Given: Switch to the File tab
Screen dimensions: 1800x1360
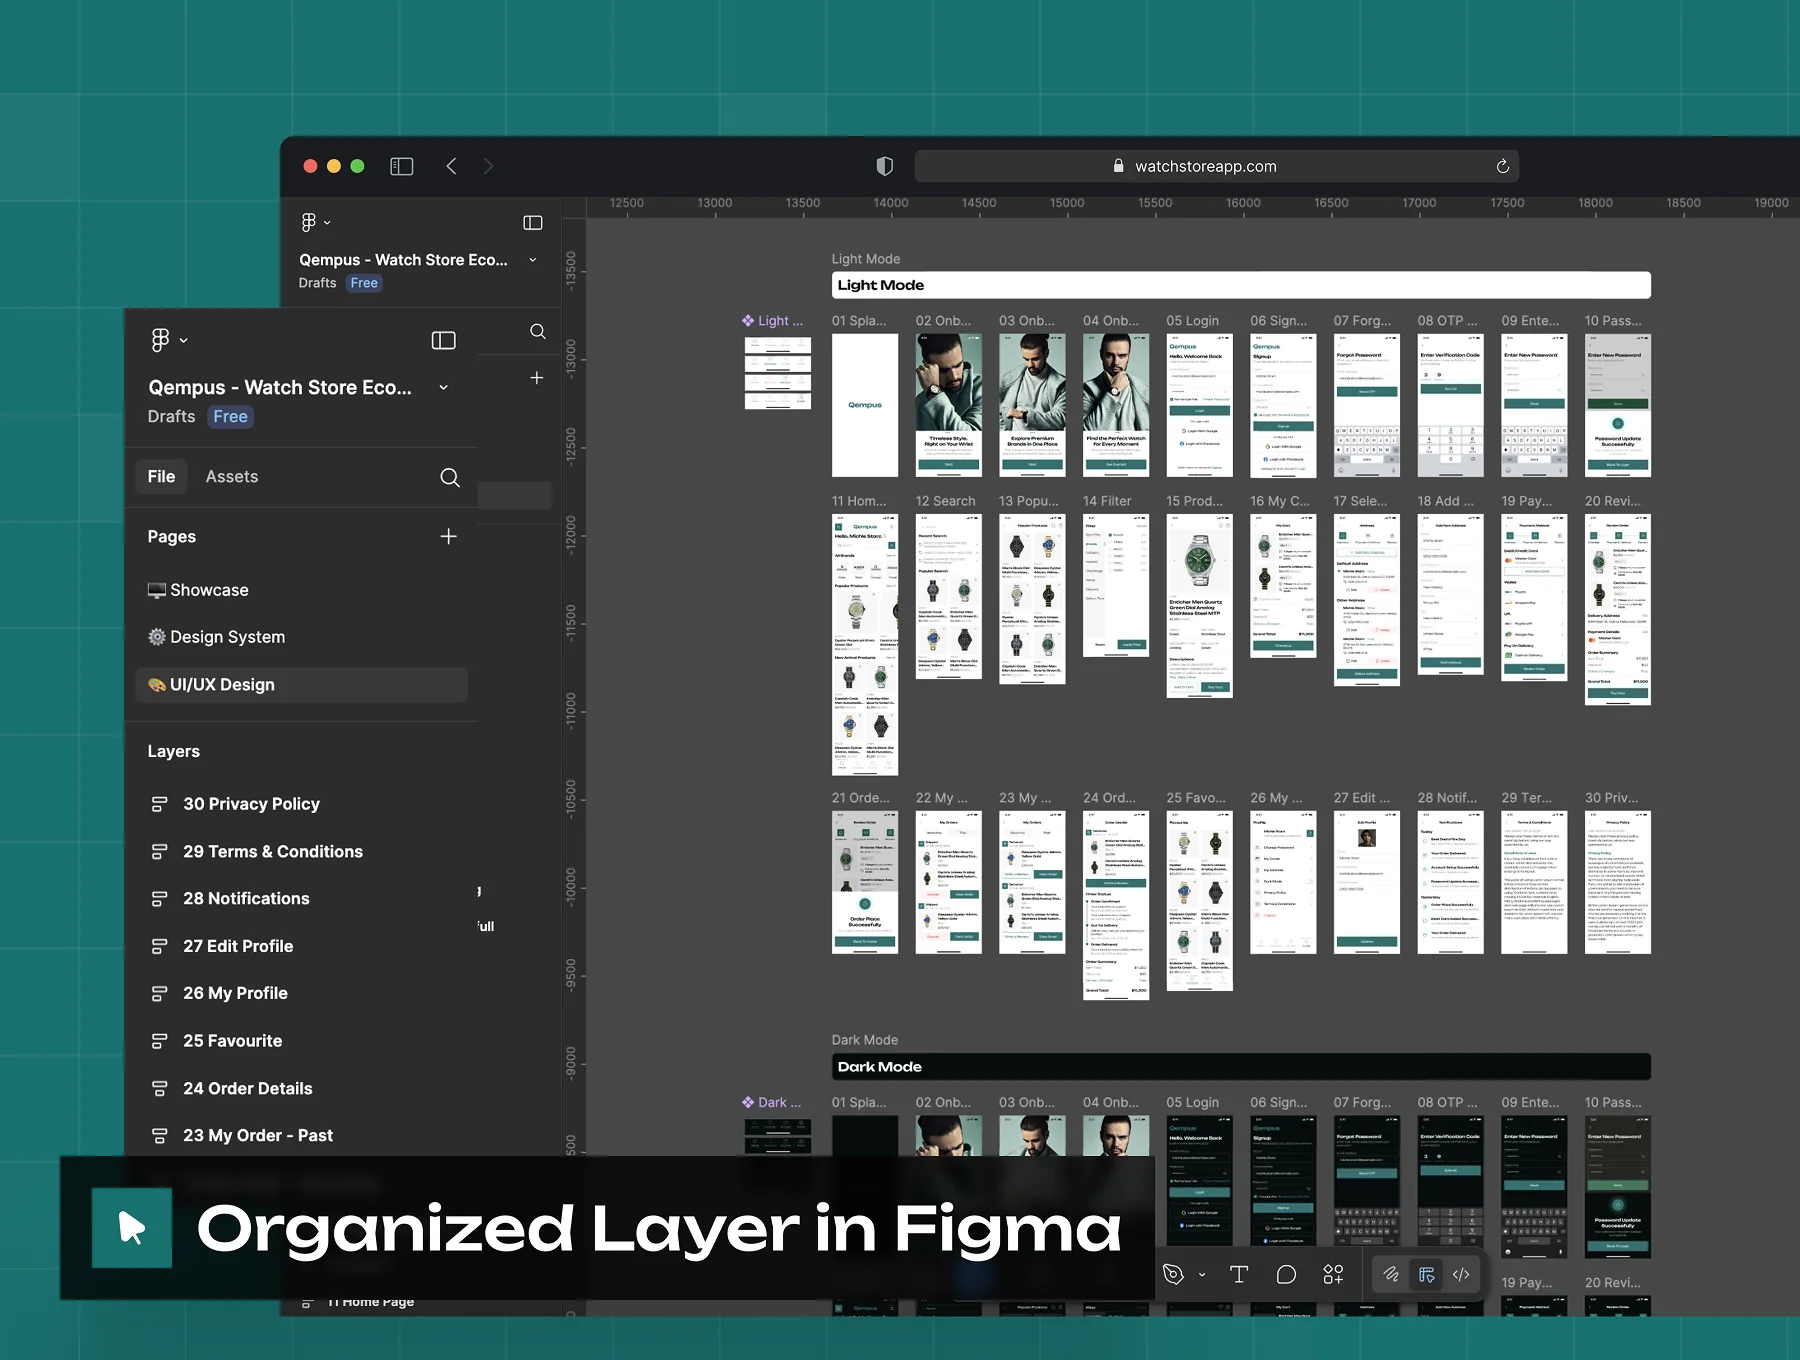Looking at the screenshot, I should point(161,477).
